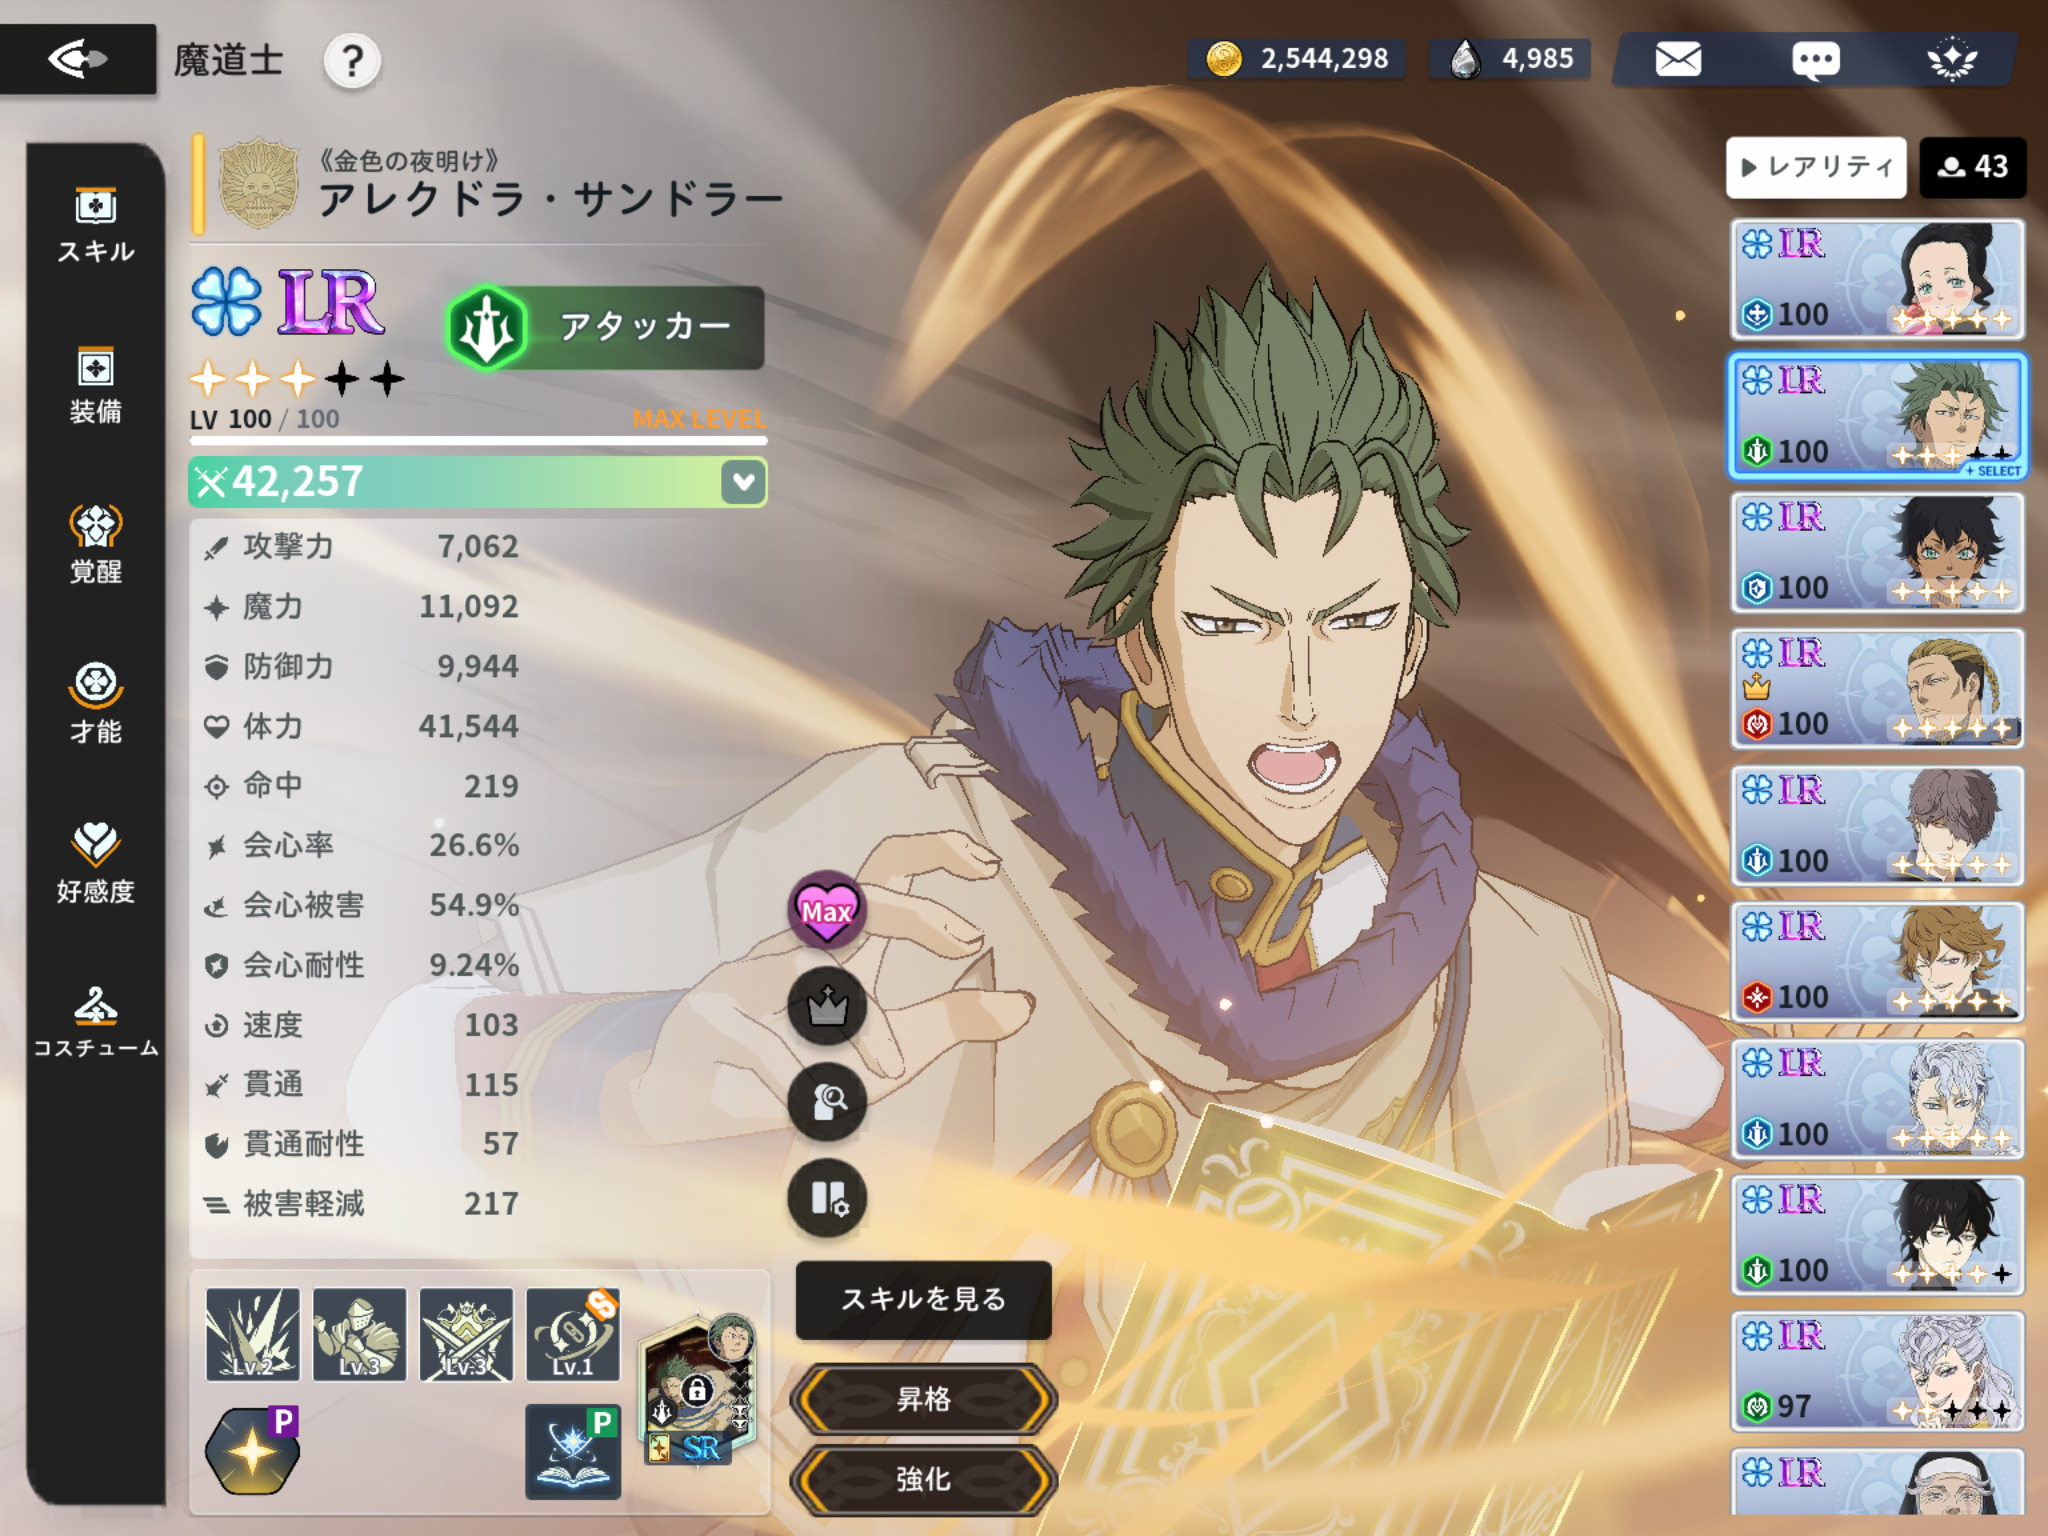The width and height of the screenshot is (2048, 1536).
Task: Open the コスチューム sidebar tab
Action: coord(96,1022)
